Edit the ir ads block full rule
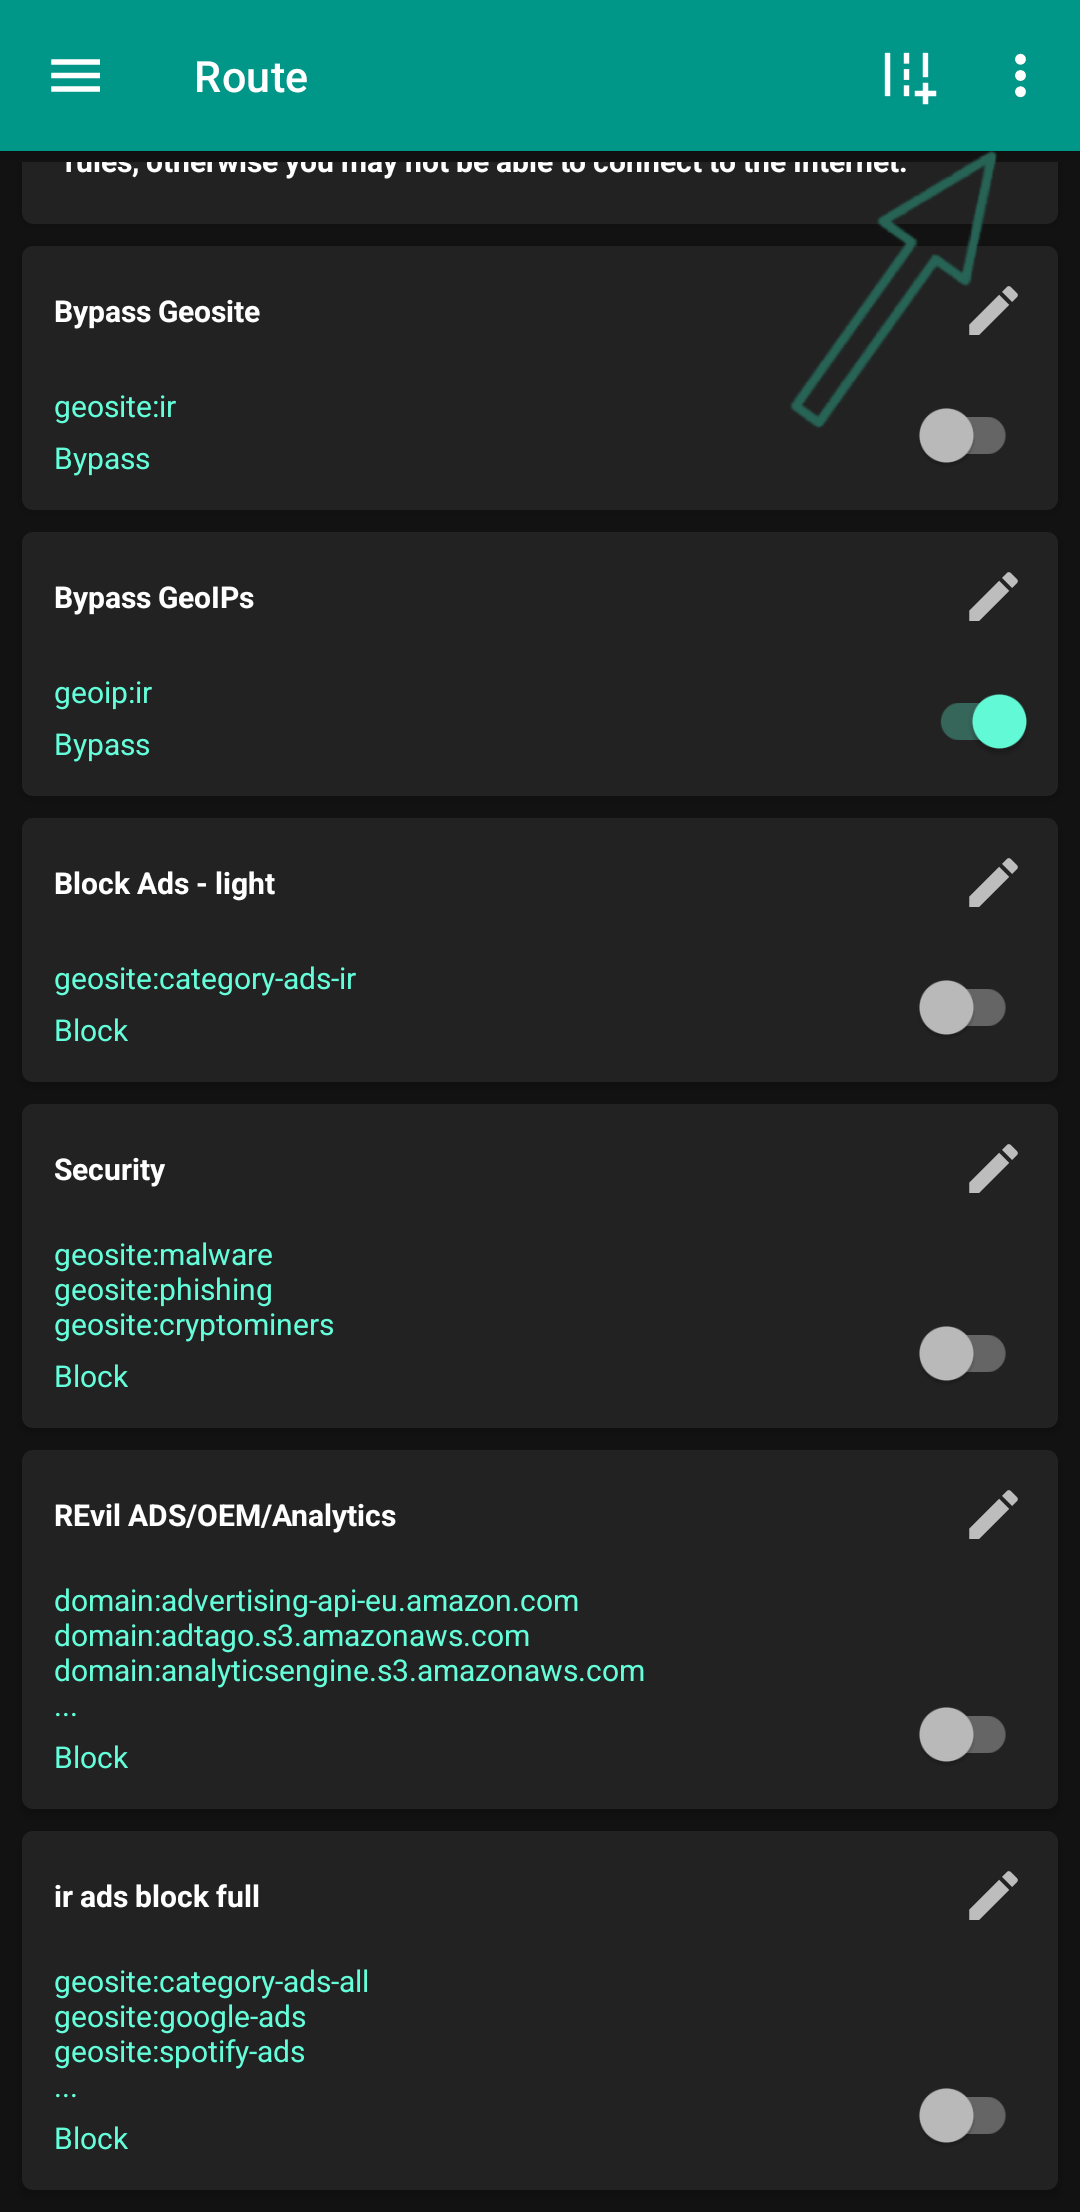Screen dimensions: 1080x2212 [x=993, y=1896]
